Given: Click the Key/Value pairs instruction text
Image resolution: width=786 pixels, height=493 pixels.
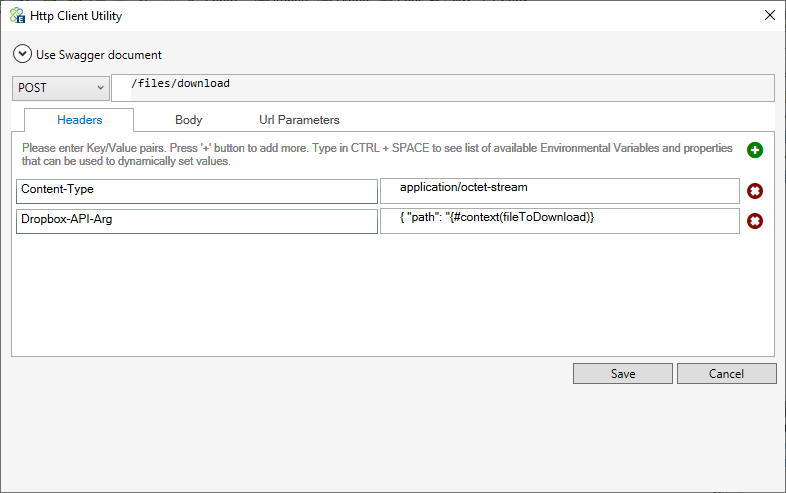Looking at the screenshot, I should (377, 154).
